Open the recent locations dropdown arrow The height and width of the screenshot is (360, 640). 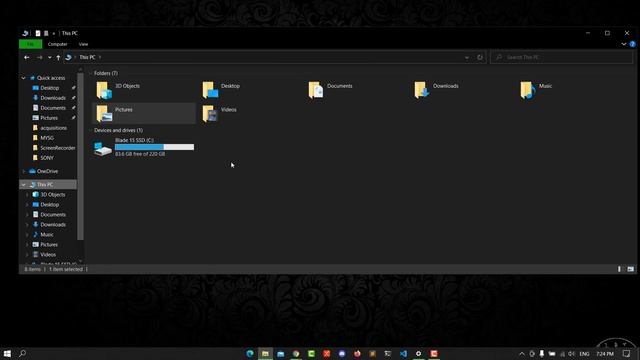tap(49, 58)
